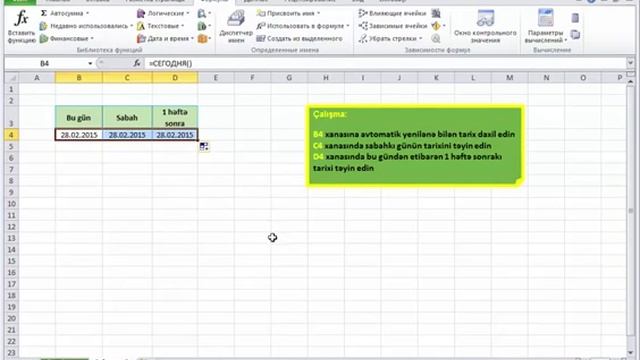
Task: Open the Lookup and Reference functions icon menu
Action: pyautogui.click(x=204, y=13)
